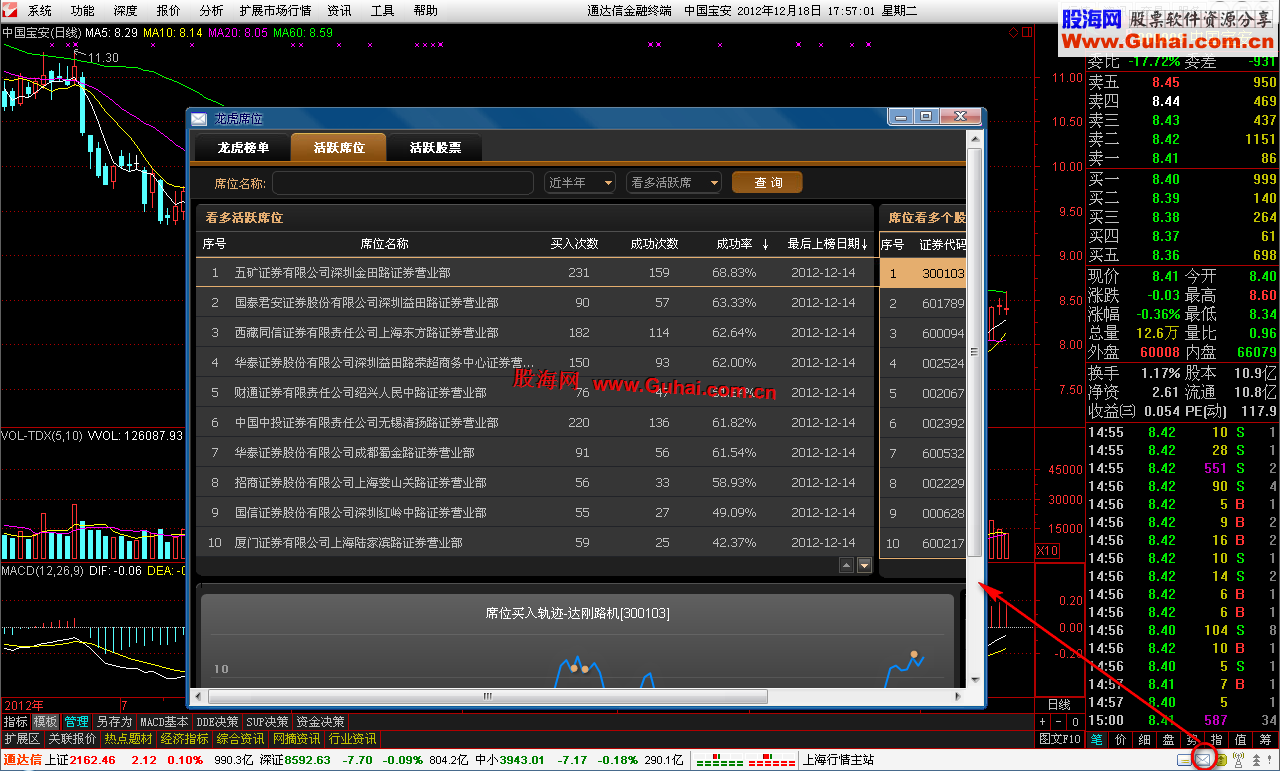Select the 盘 tab in quote panel
The width and height of the screenshot is (1280, 771).
1168,740
